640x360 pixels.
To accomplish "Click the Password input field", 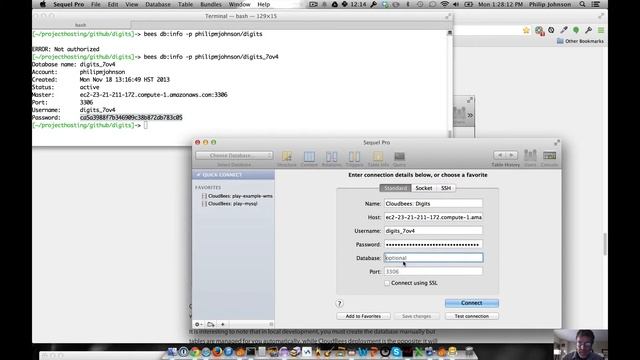I will point(433,244).
